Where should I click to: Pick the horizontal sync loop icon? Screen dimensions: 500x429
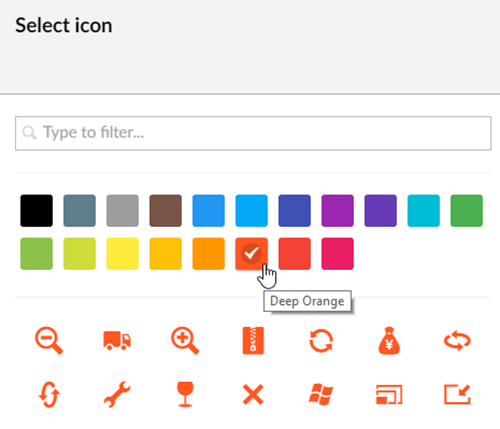(x=457, y=341)
